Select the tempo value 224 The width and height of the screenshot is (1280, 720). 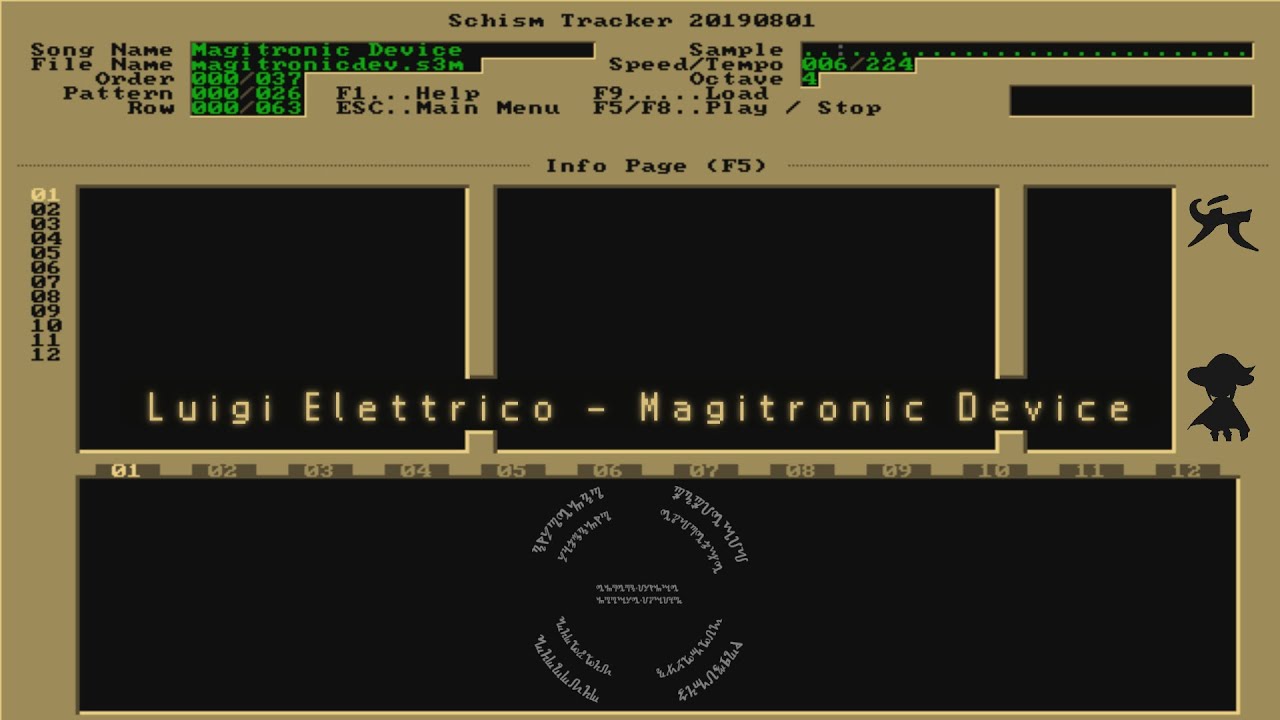click(x=889, y=65)
